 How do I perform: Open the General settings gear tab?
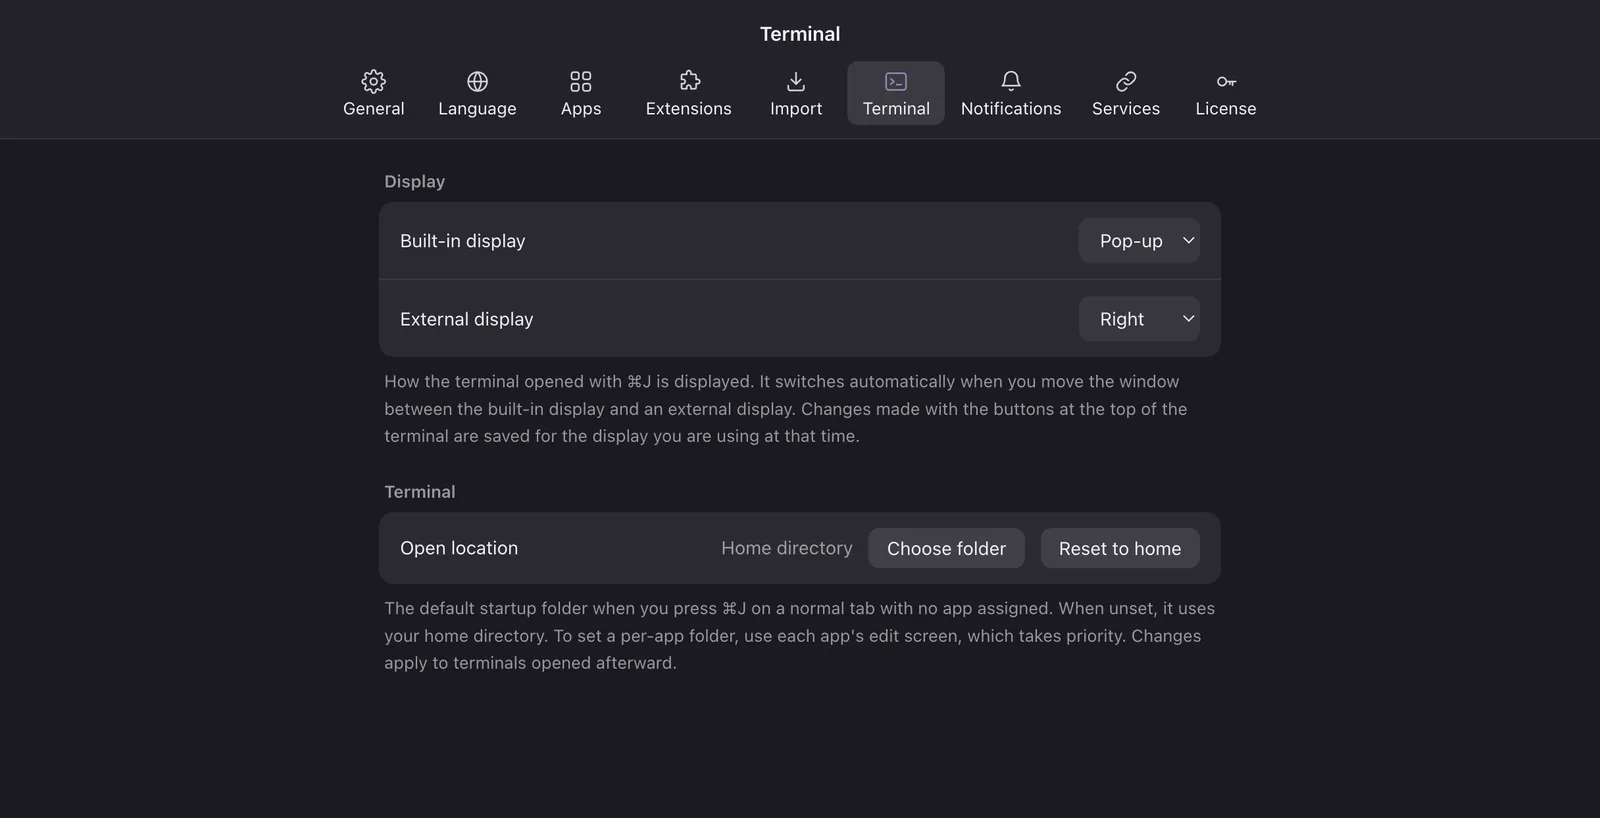(x=374, y=93)
